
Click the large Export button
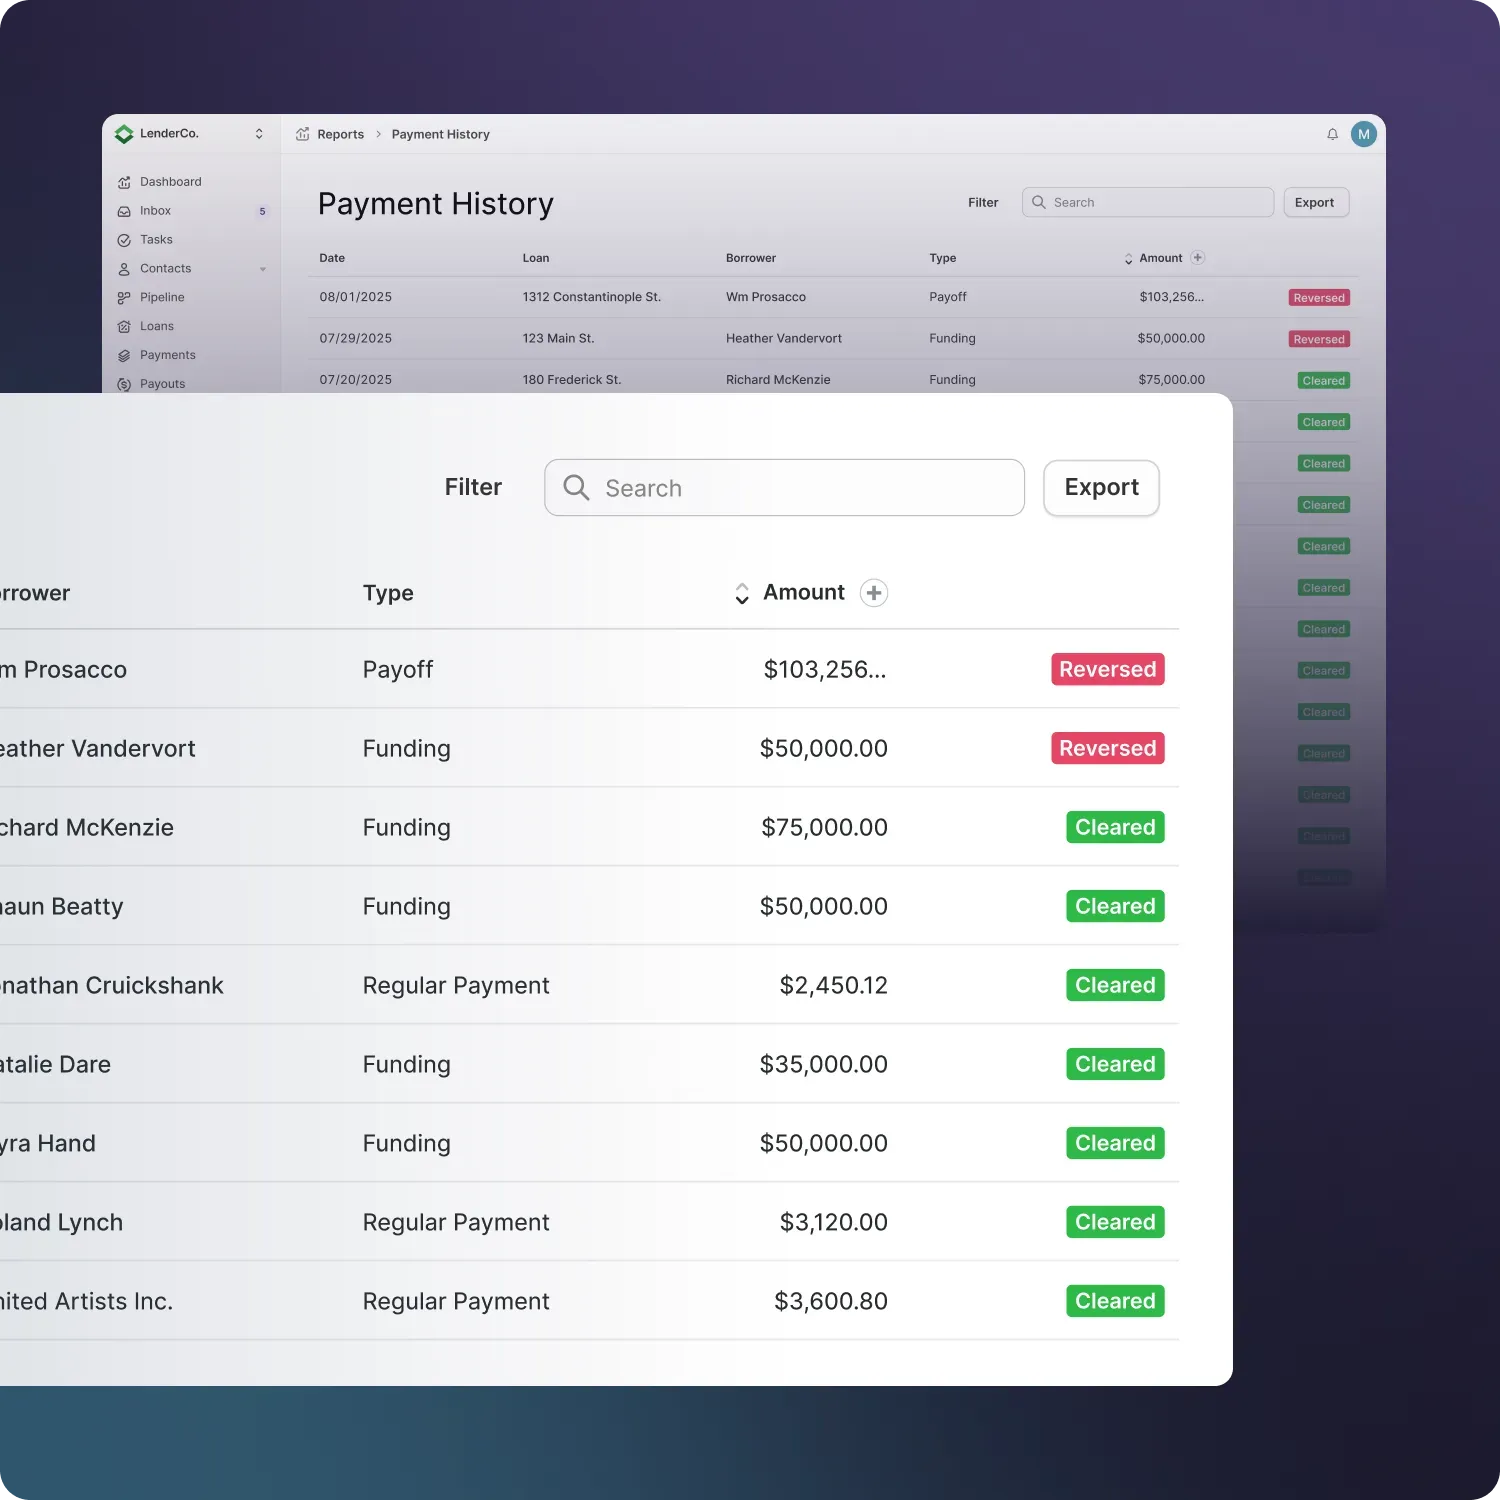coord(1101,488)
